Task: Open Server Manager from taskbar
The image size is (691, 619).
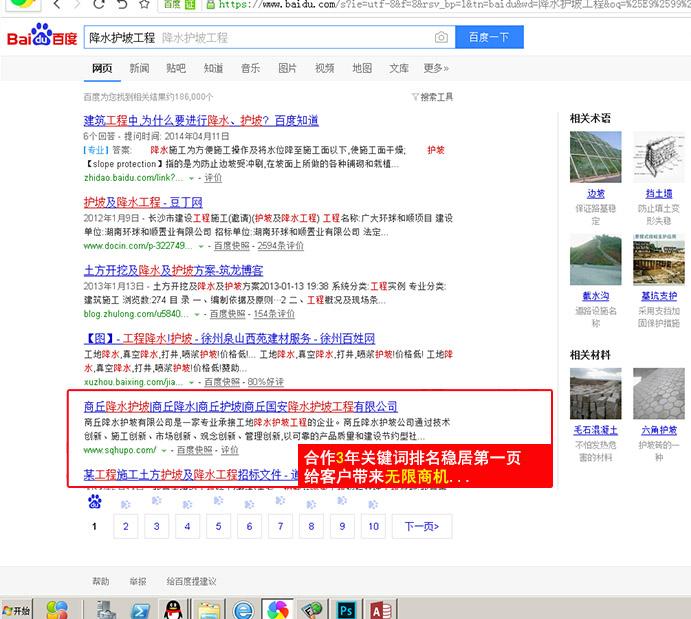Action: pyautogui.click(x=106, y=610)
